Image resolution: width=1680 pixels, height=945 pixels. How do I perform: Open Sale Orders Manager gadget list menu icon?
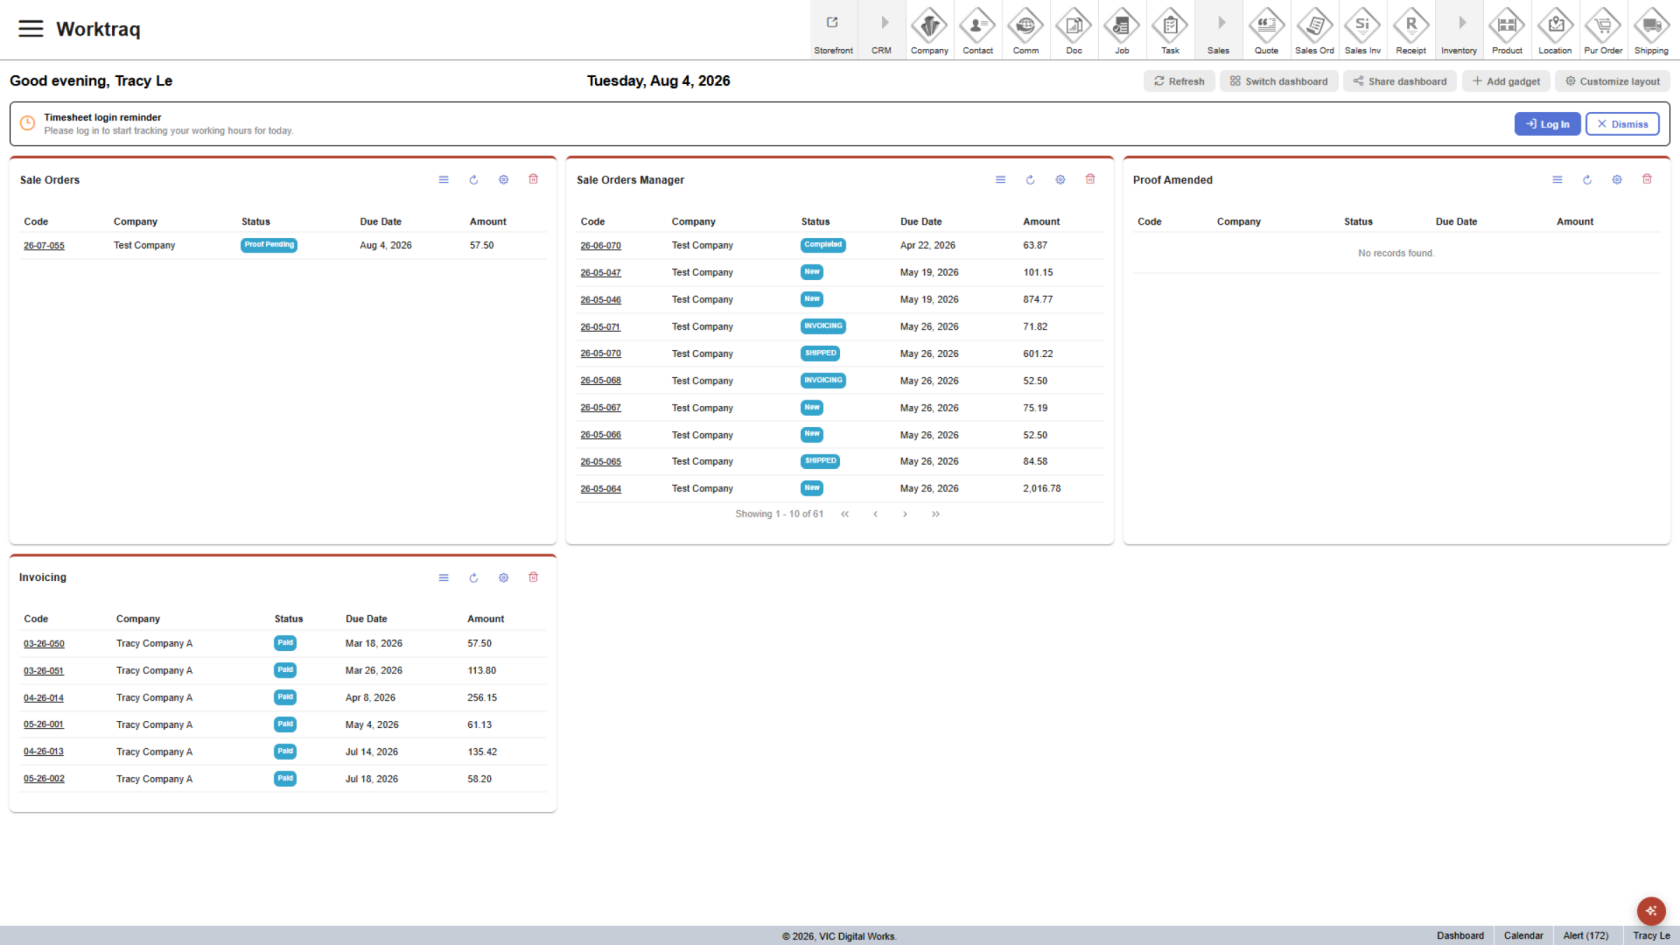click(x=1000, y=180)
